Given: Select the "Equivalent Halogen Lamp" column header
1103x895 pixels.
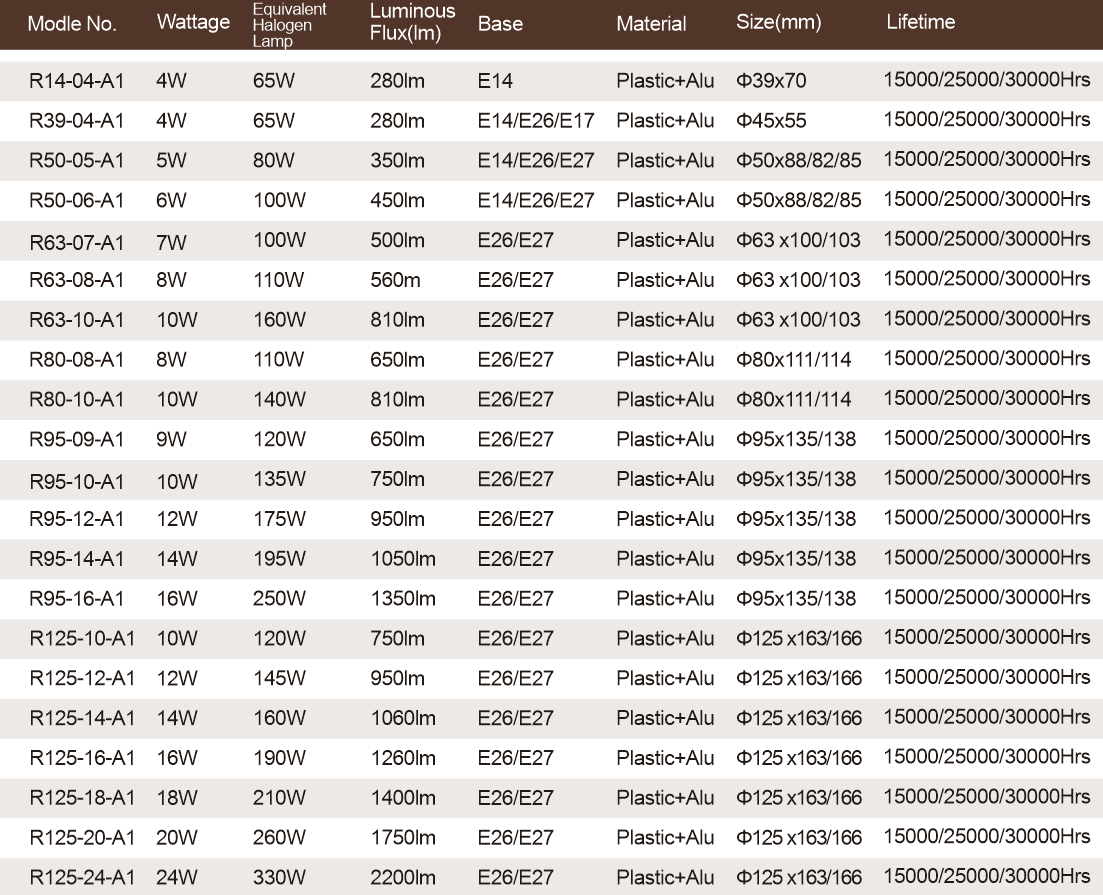Looking at the screenshot, I should 289,24.
